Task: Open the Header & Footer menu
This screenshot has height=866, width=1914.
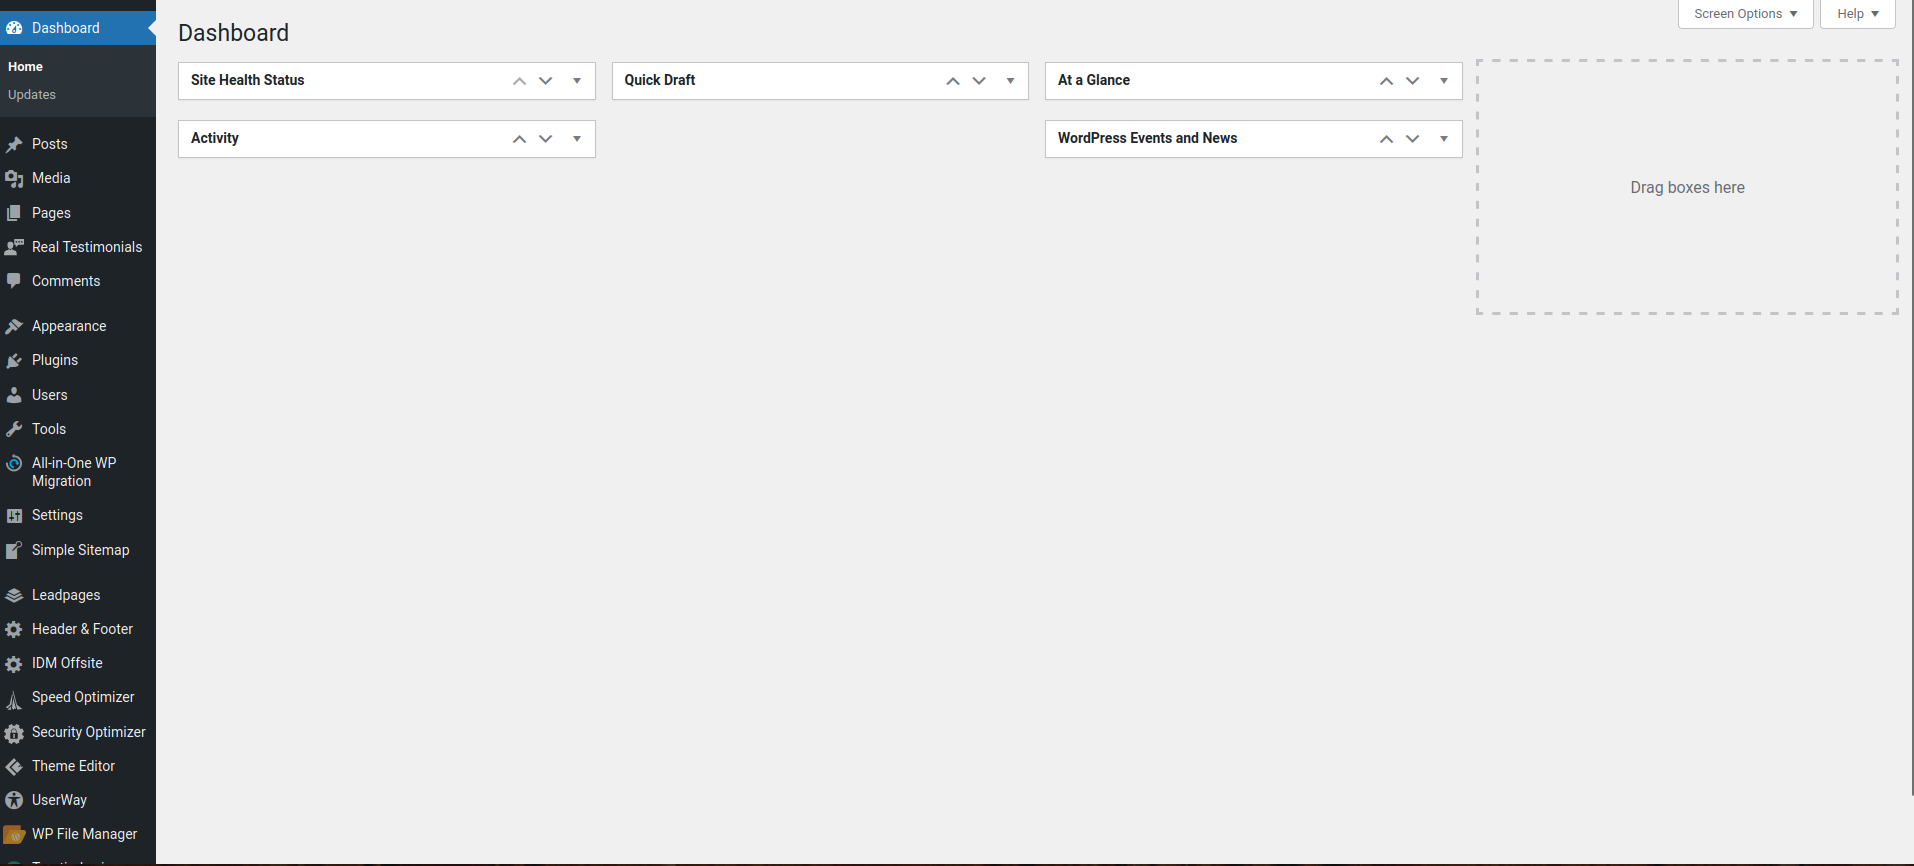Action: click(x=78, y=629)
